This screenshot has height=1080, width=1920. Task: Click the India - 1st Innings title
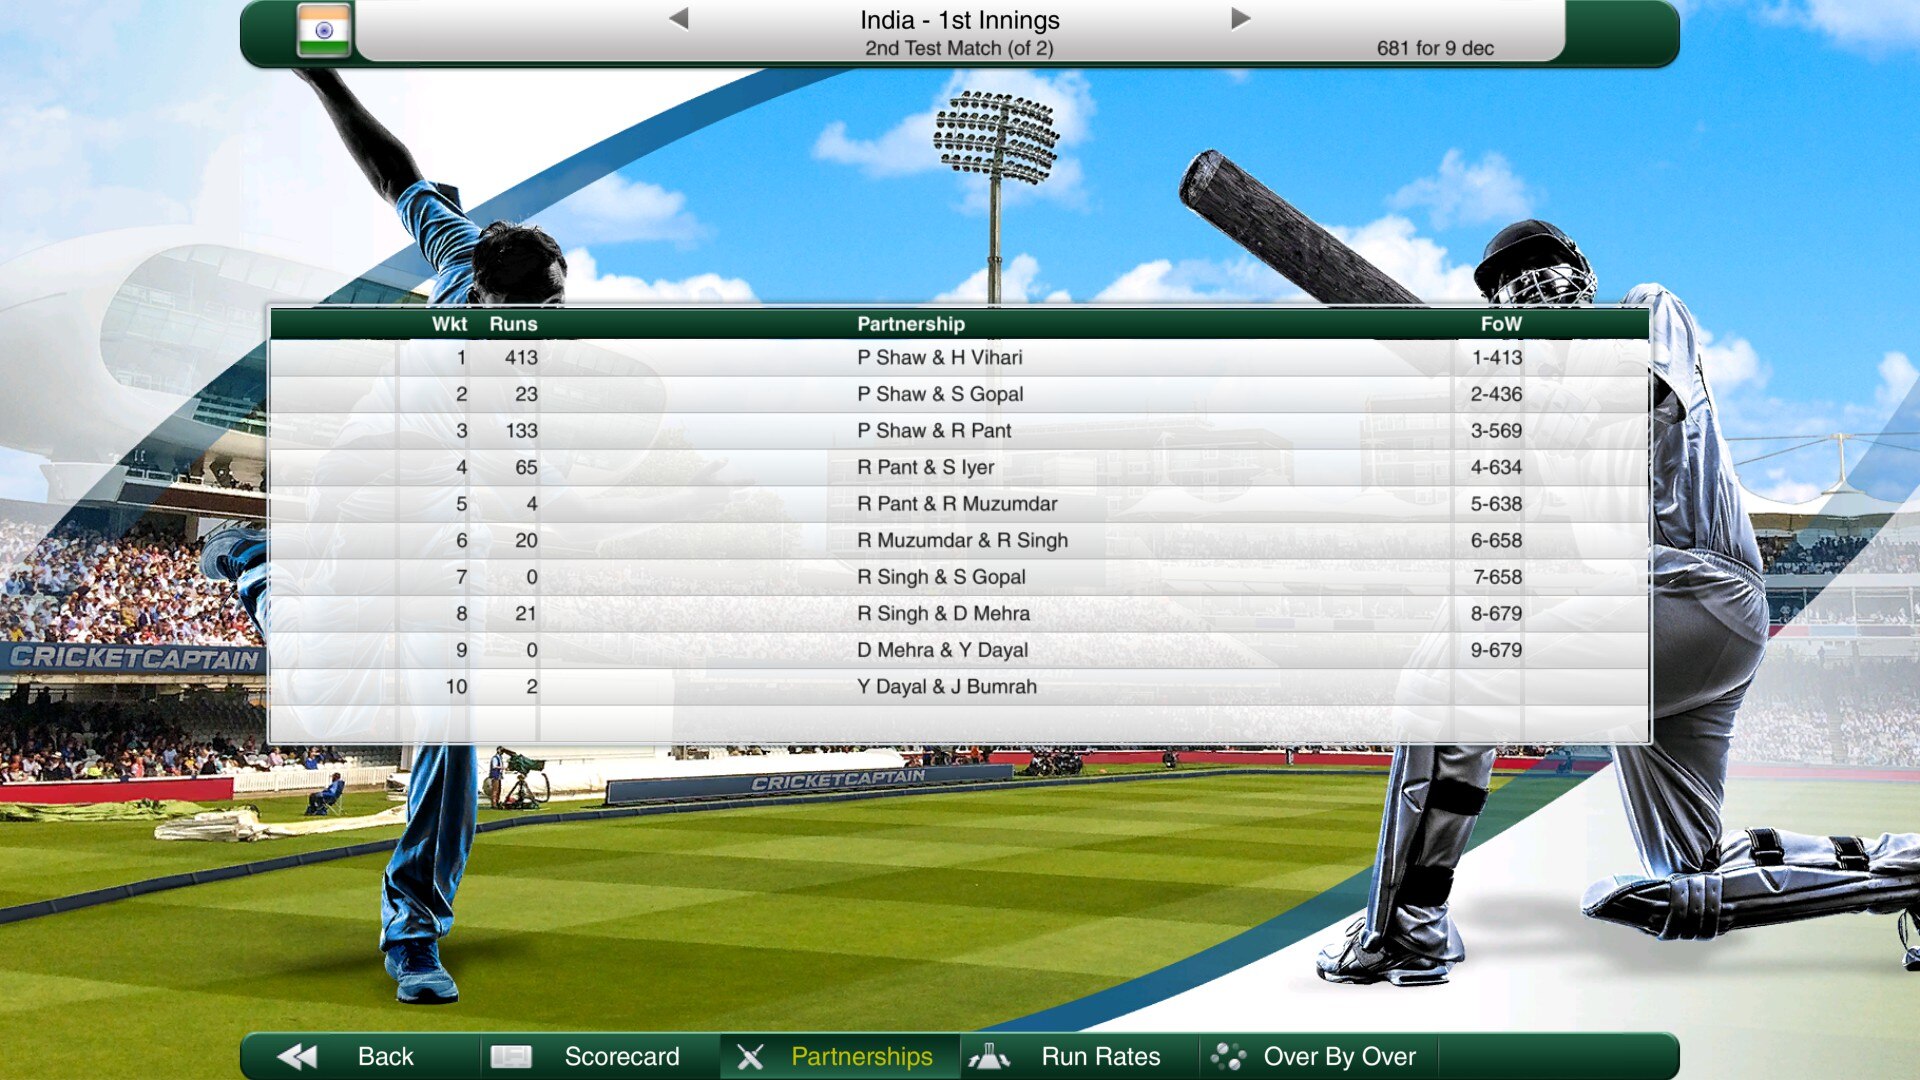coord(960,20)
